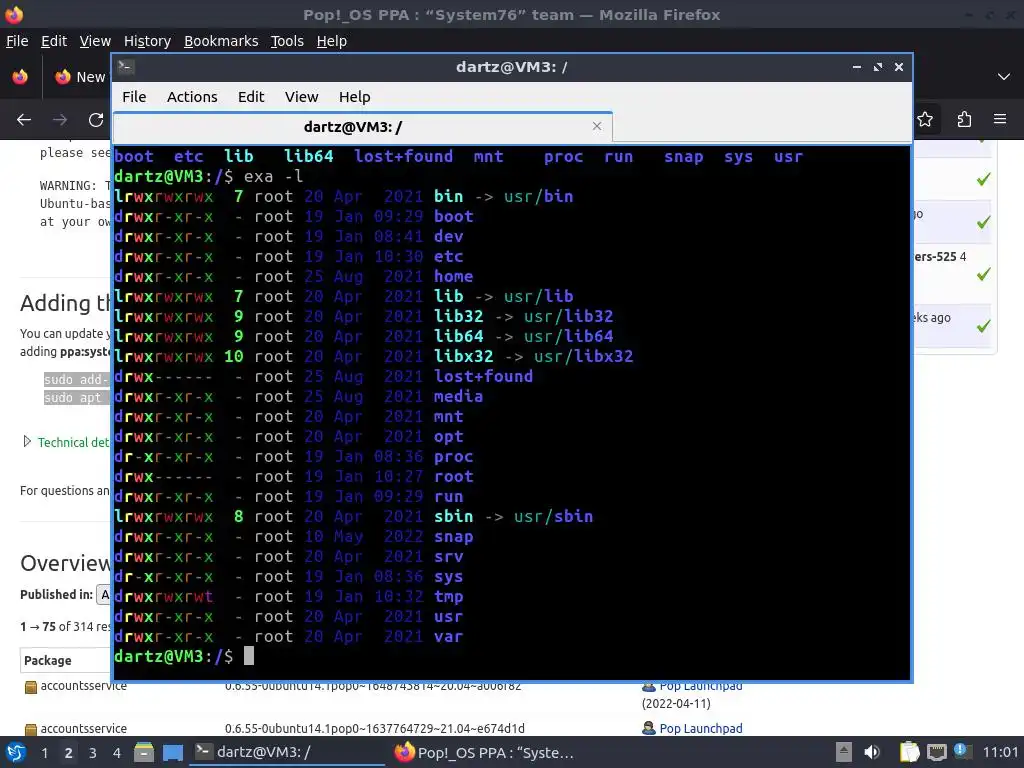The image size is (1024, 768).
Task: Open clipboard manager tray icon
Action: point(909,752)
